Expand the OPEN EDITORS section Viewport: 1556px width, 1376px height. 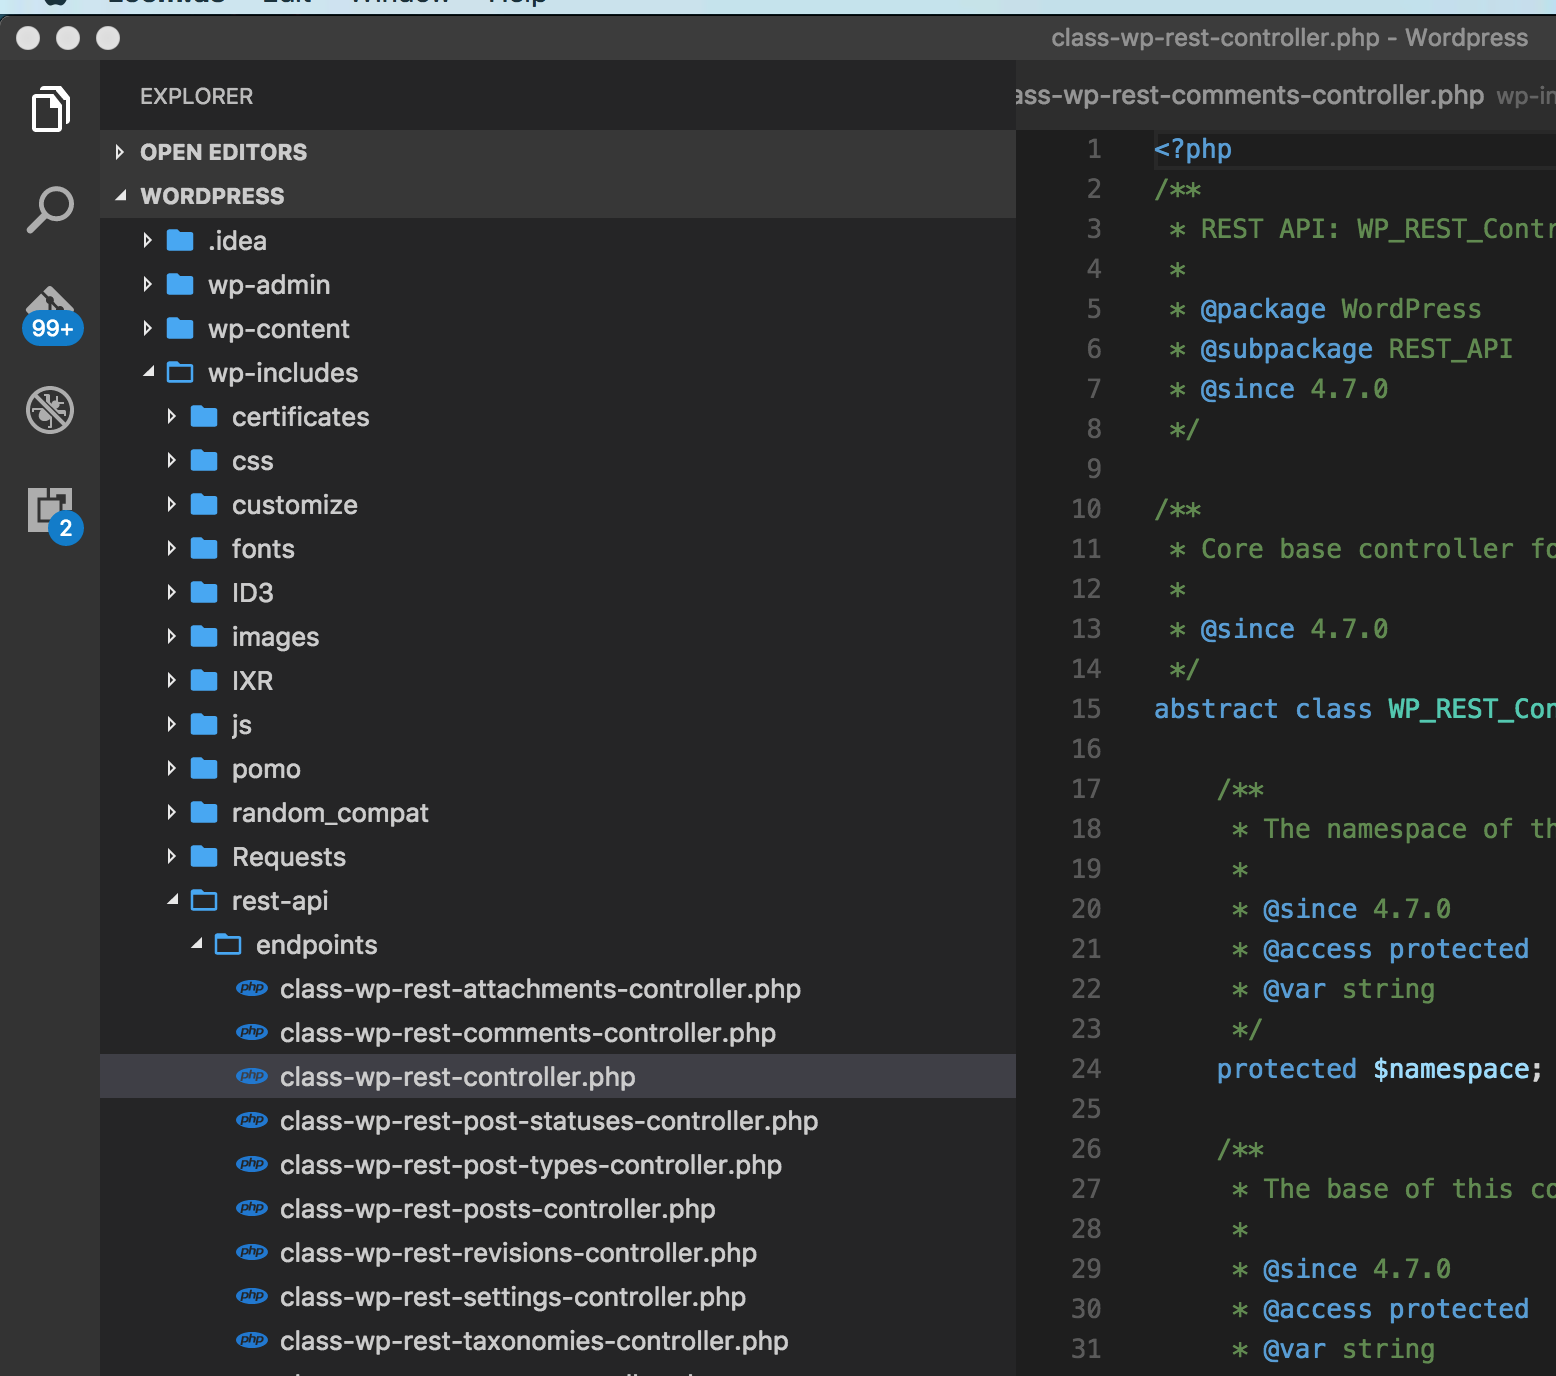[120, 152]
